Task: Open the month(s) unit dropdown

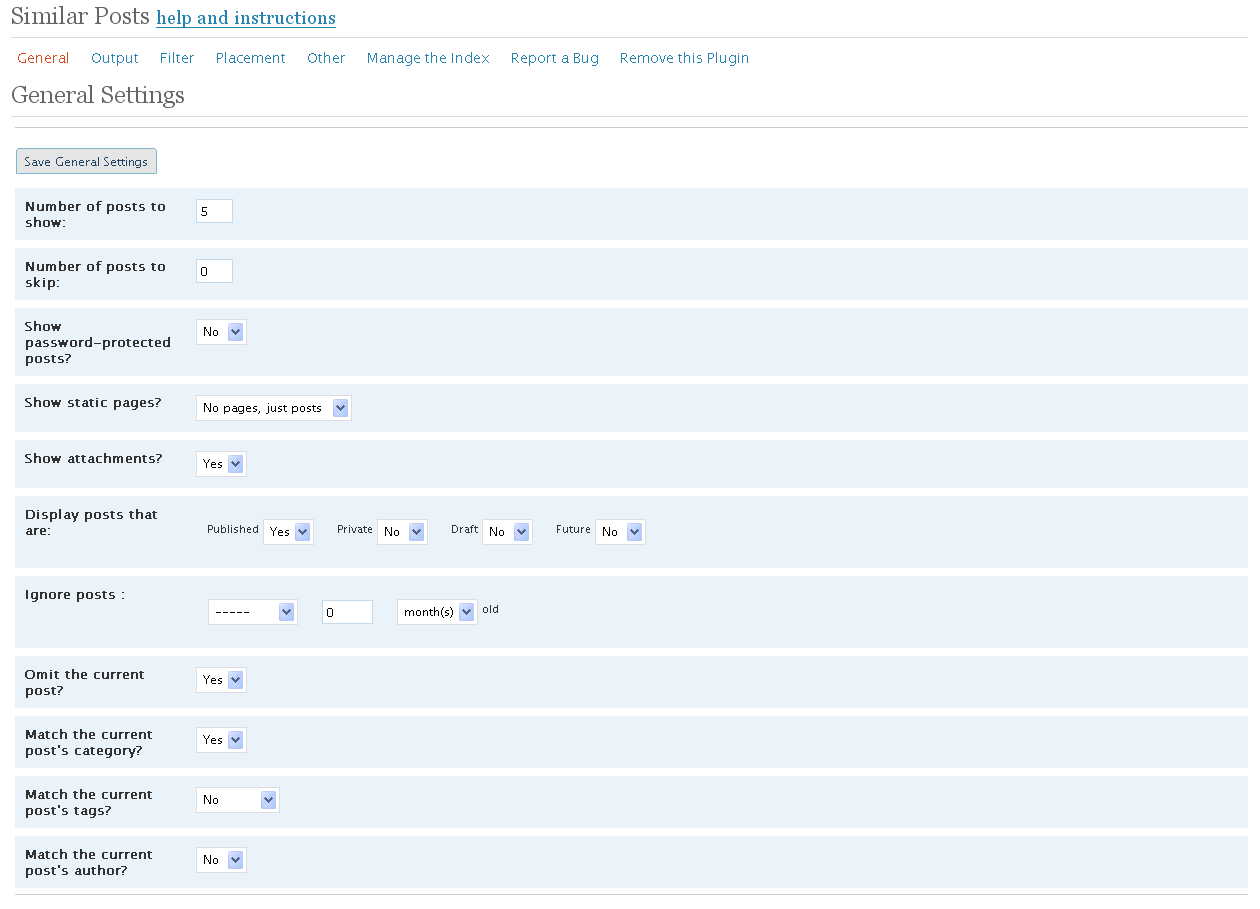Action: pyautogui.click(x=437, y=612)
